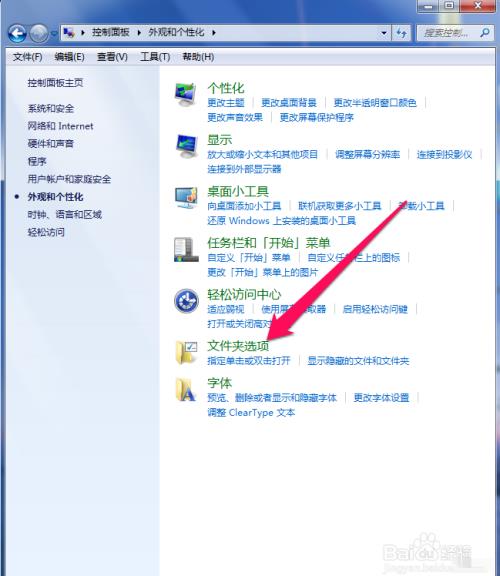Open the 字体 heading
The height and width of the screenshot is (576, 500).
(x=220, y=383)
